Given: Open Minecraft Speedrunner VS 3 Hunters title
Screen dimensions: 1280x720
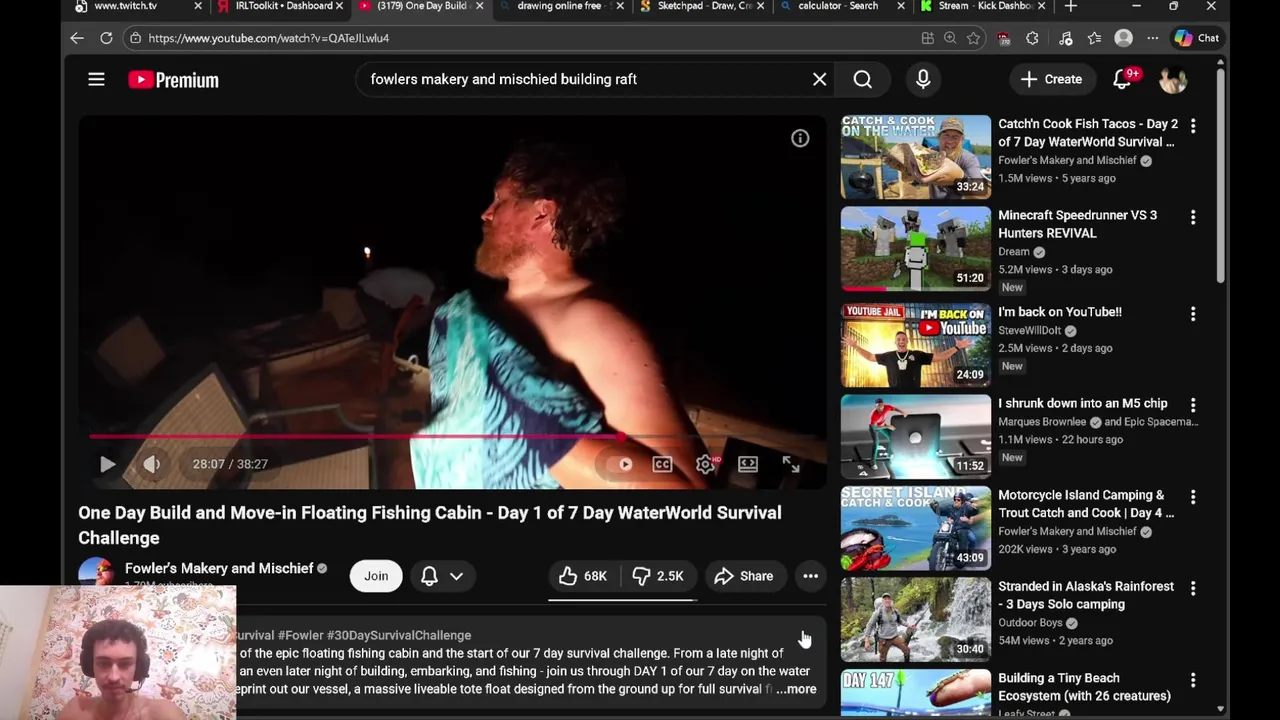Looking at the screenshot, I should (x=1077, y=224).
